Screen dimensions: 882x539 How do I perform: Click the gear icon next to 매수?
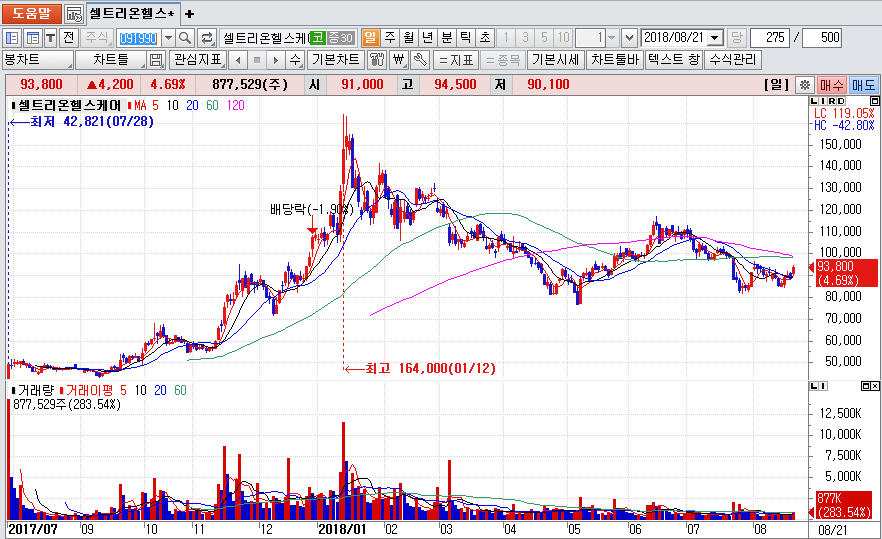pos(803,85)
